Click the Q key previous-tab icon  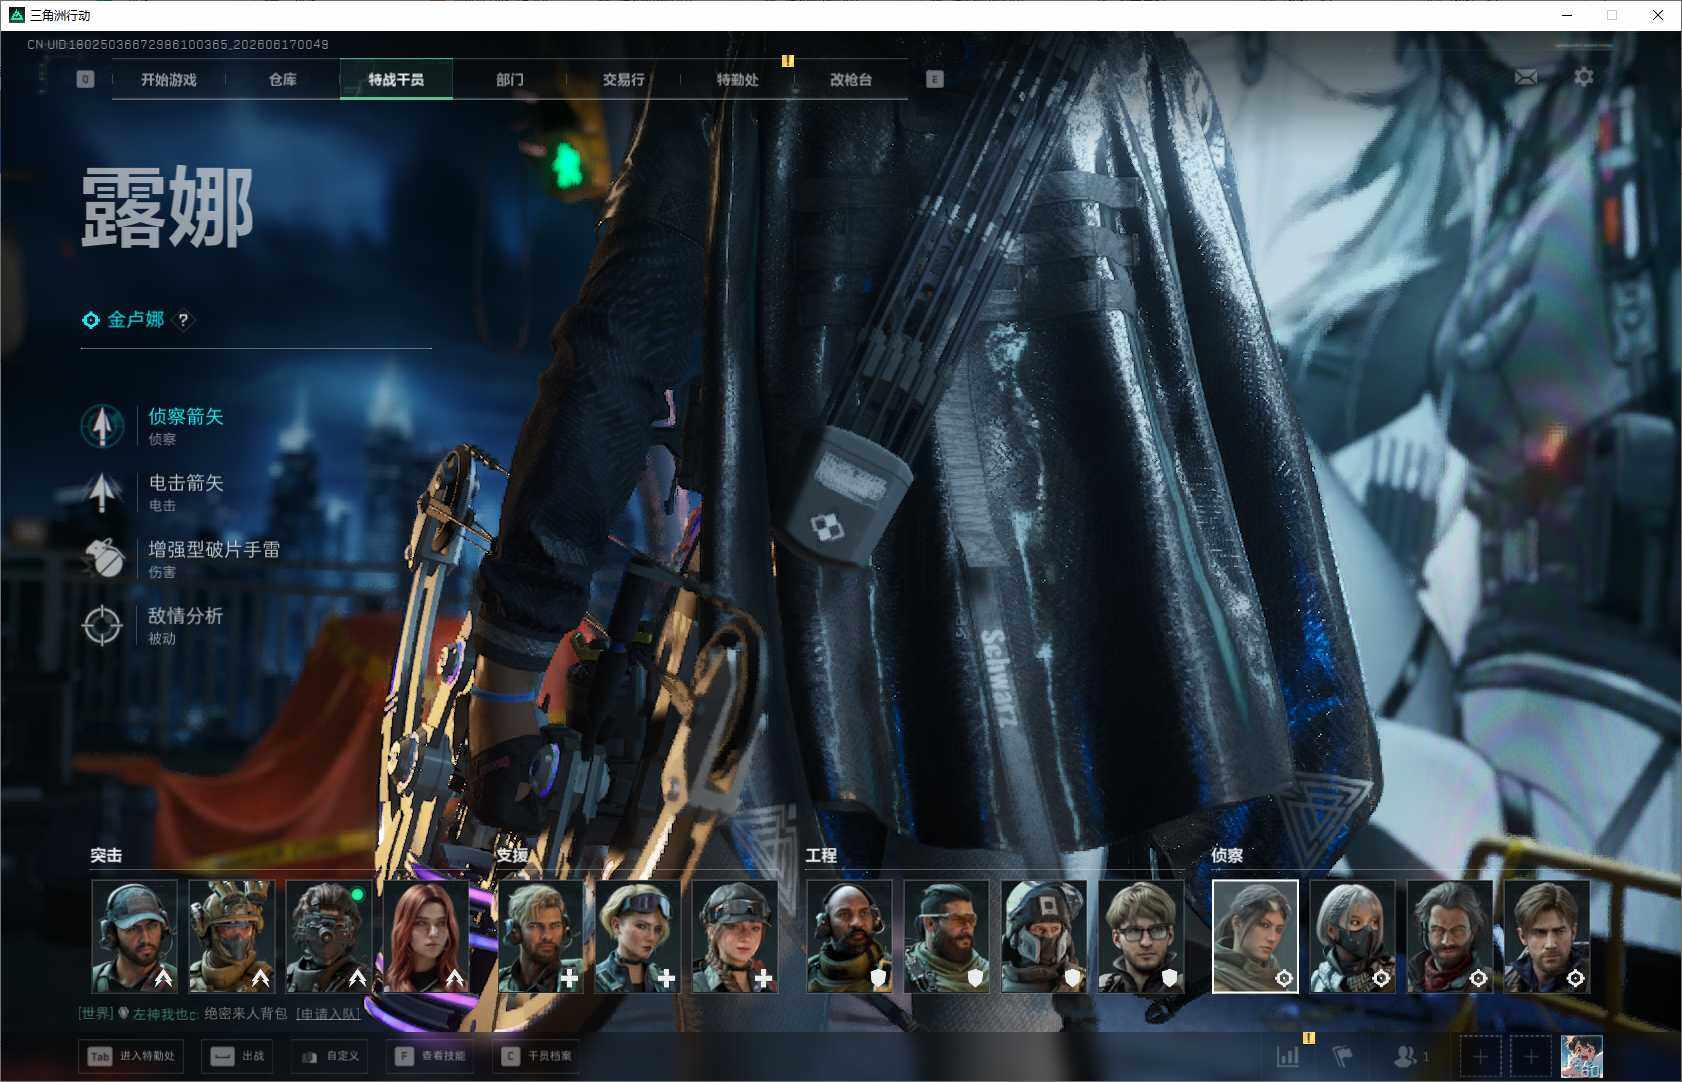86,79
